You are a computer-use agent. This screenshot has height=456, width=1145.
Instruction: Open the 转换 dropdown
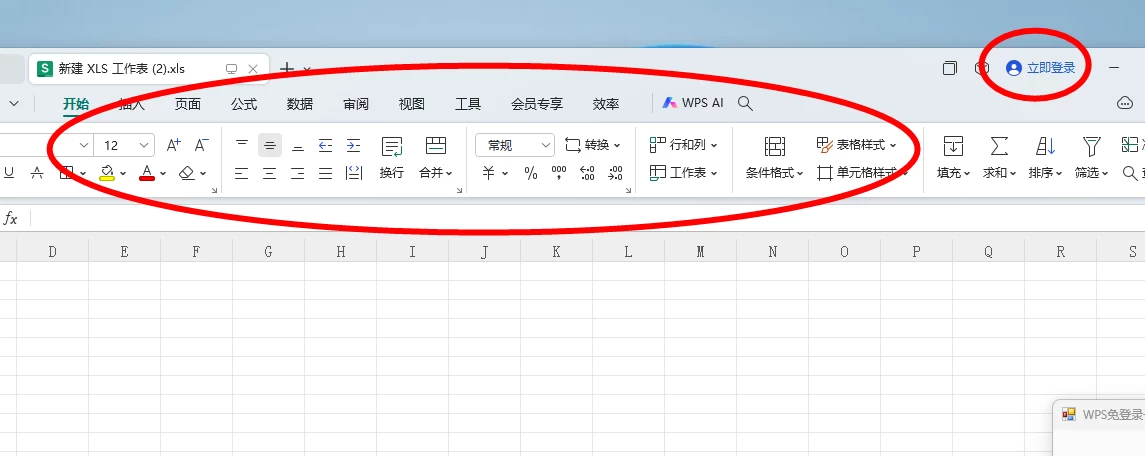593,145
